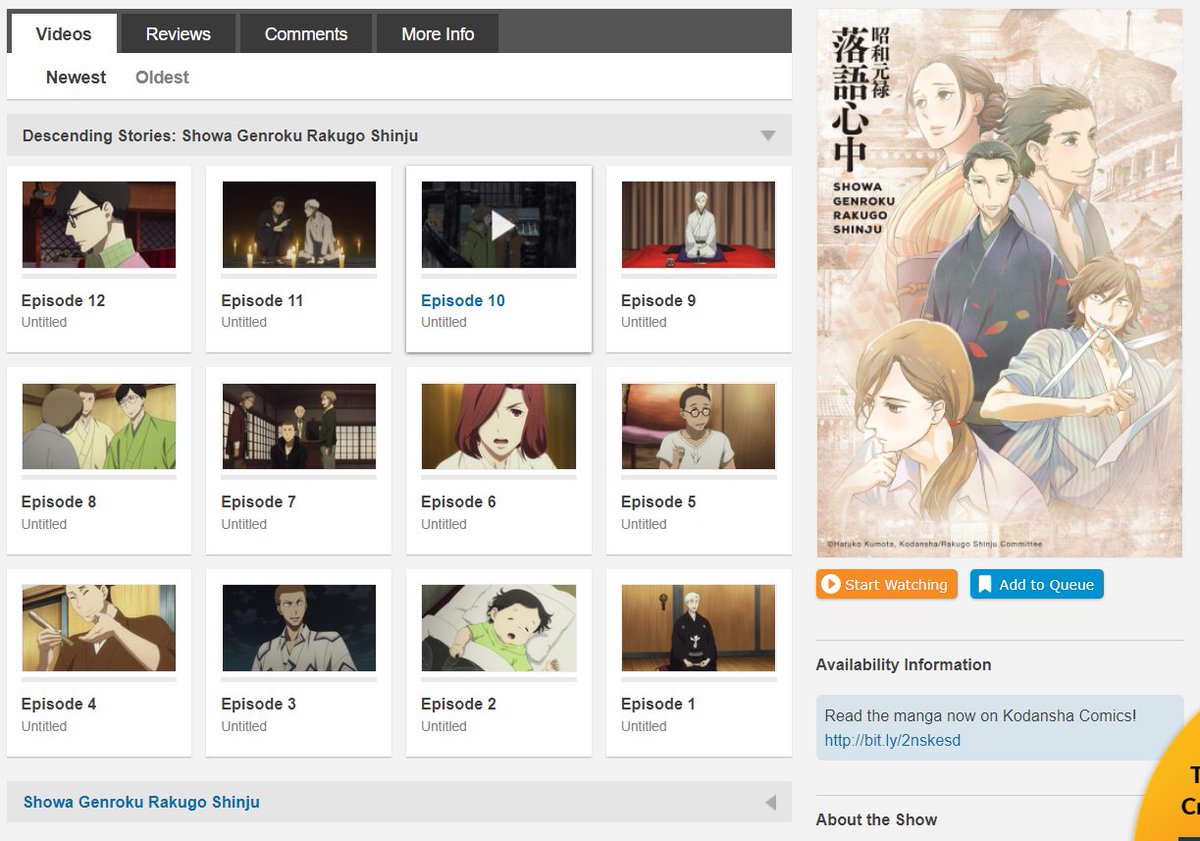Image resolution: width=1200 pixels, height=841 pixels.
Task: Open the Episode 12 thumbnail
Action: (99, 224)
